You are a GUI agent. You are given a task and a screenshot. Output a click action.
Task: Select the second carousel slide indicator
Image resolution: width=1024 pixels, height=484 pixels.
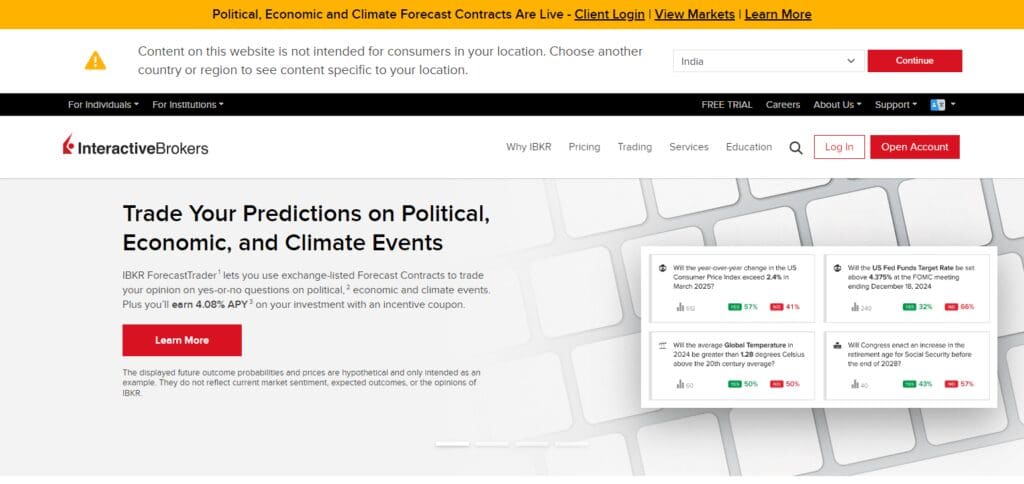492,444
